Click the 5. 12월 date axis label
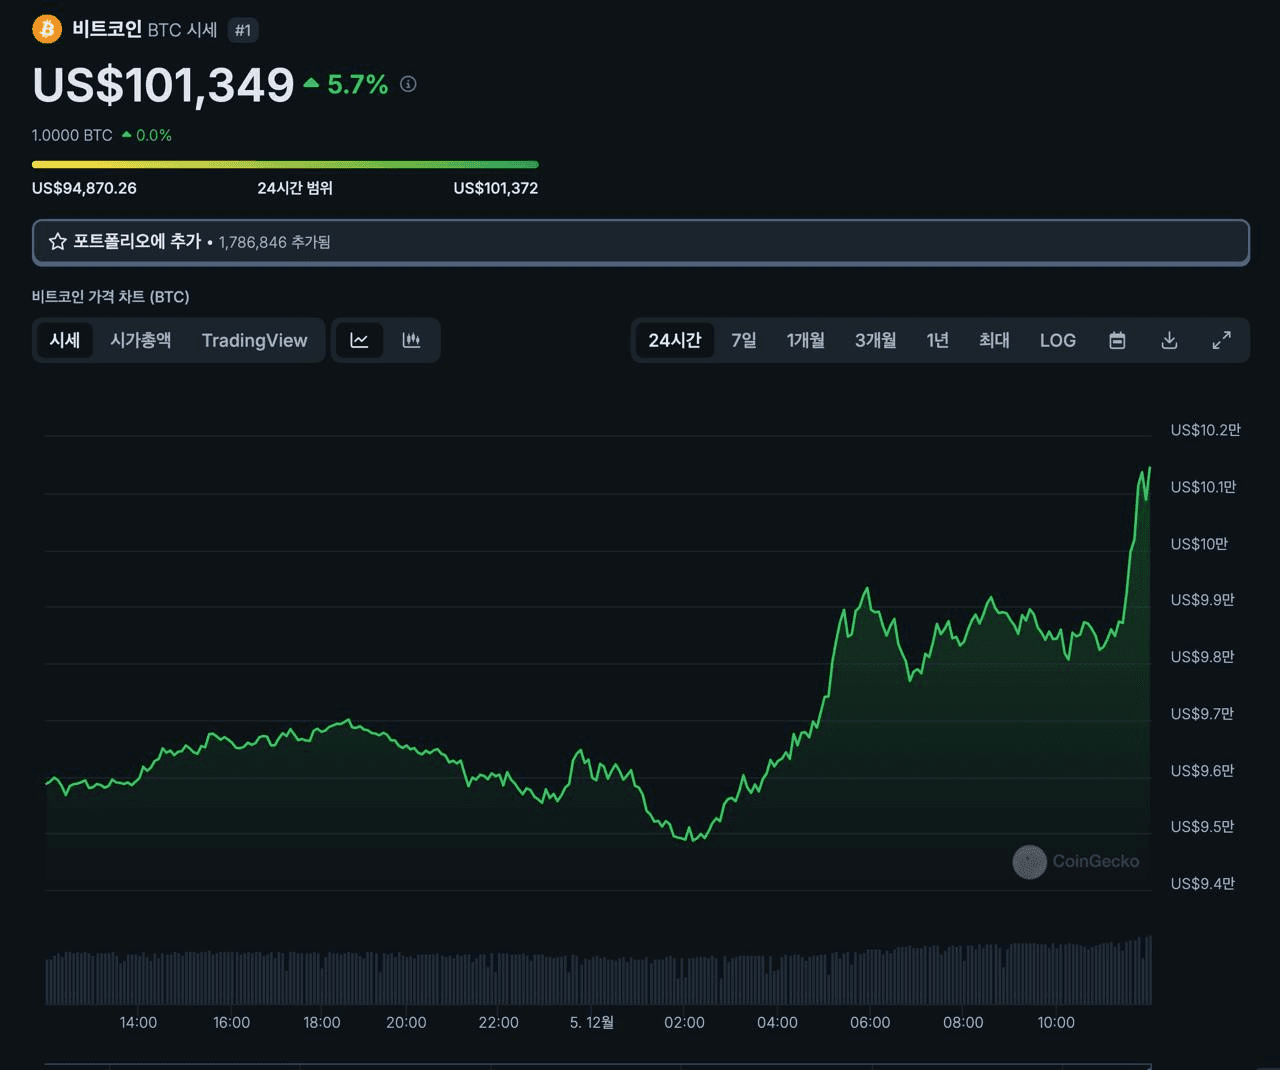The width and height of the screenshot is (1280, 1070). pos(592,1022)
